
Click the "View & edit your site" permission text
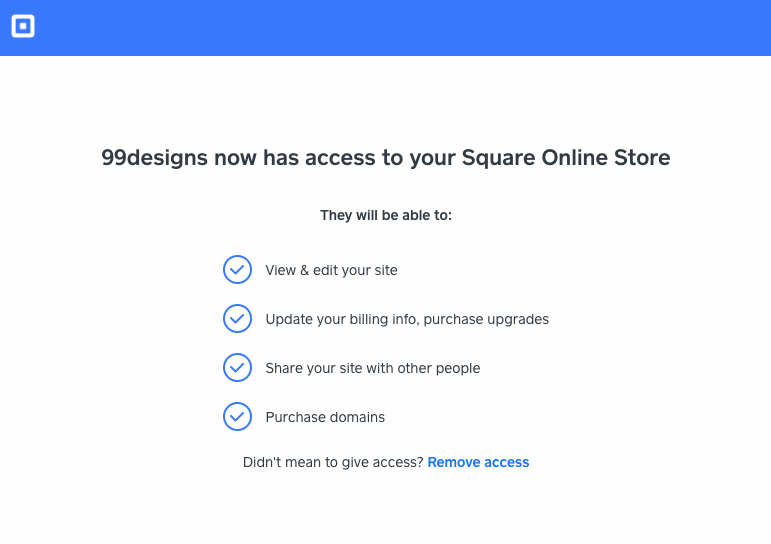point(331,270)
